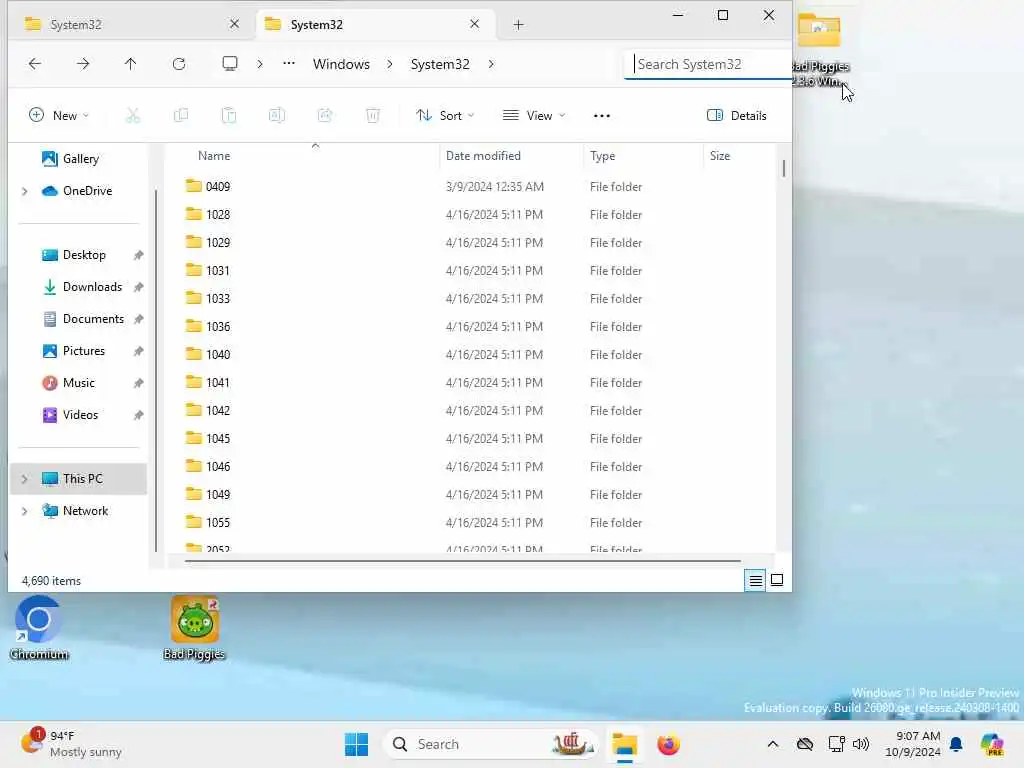Sort by the Name column header
Screen dimensions: 1024x768
click(214, 155)
